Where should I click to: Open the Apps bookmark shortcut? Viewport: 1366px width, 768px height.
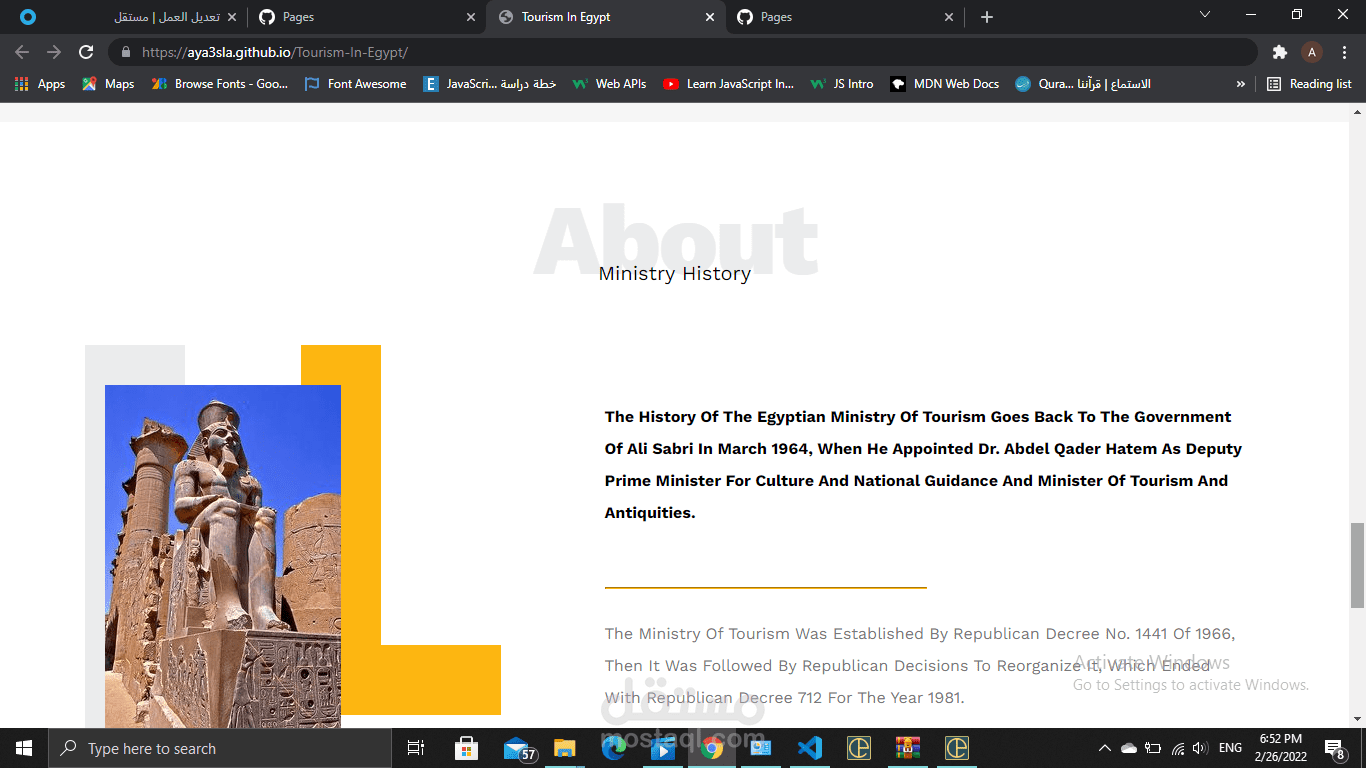40,84
